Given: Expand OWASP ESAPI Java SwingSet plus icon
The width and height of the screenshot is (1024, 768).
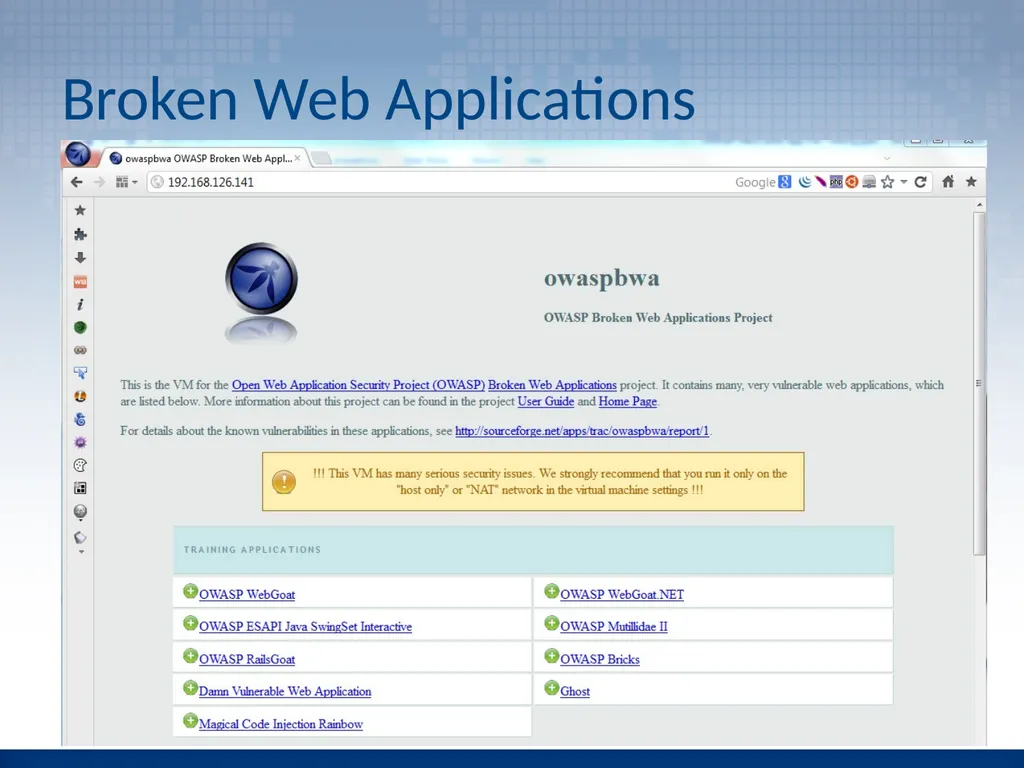Looking at the screenshot, I should click(x=190, y=623).
